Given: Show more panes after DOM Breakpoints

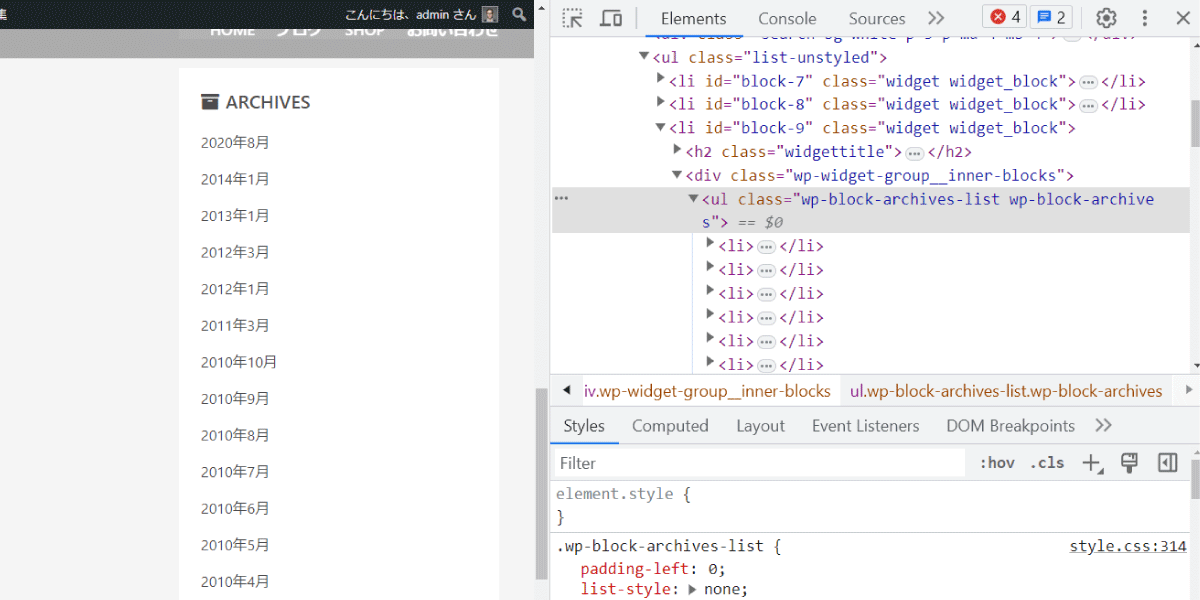Looking at the screenshot, I should [x=1103, y=426].
